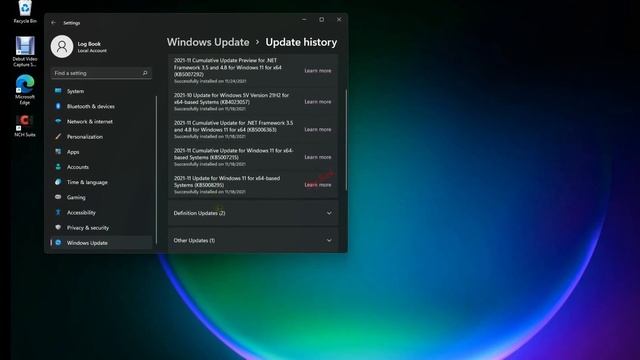The height and width of the screenshot is (360, 640).
Task: Click Learn more for KB5008295 update
Action: 318,185
